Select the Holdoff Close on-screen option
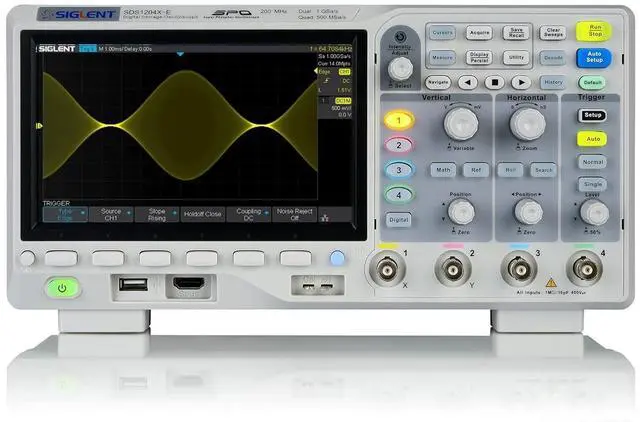The width and height of the screenshot is (640, 422). 202,214
